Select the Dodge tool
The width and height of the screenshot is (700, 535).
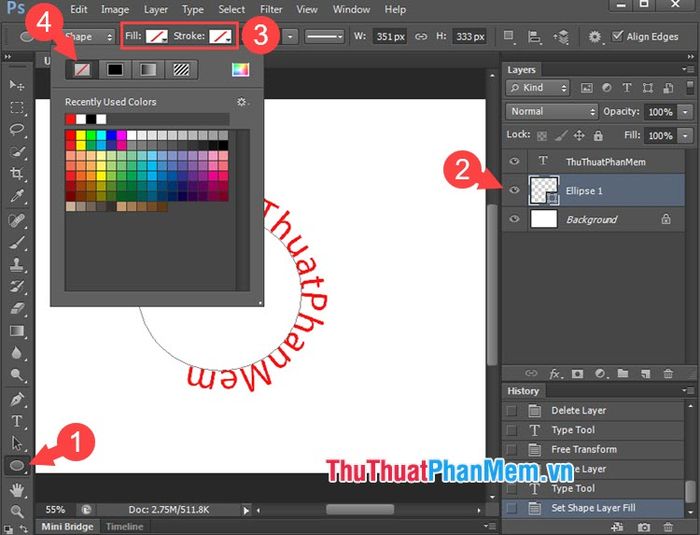(17, 375)
